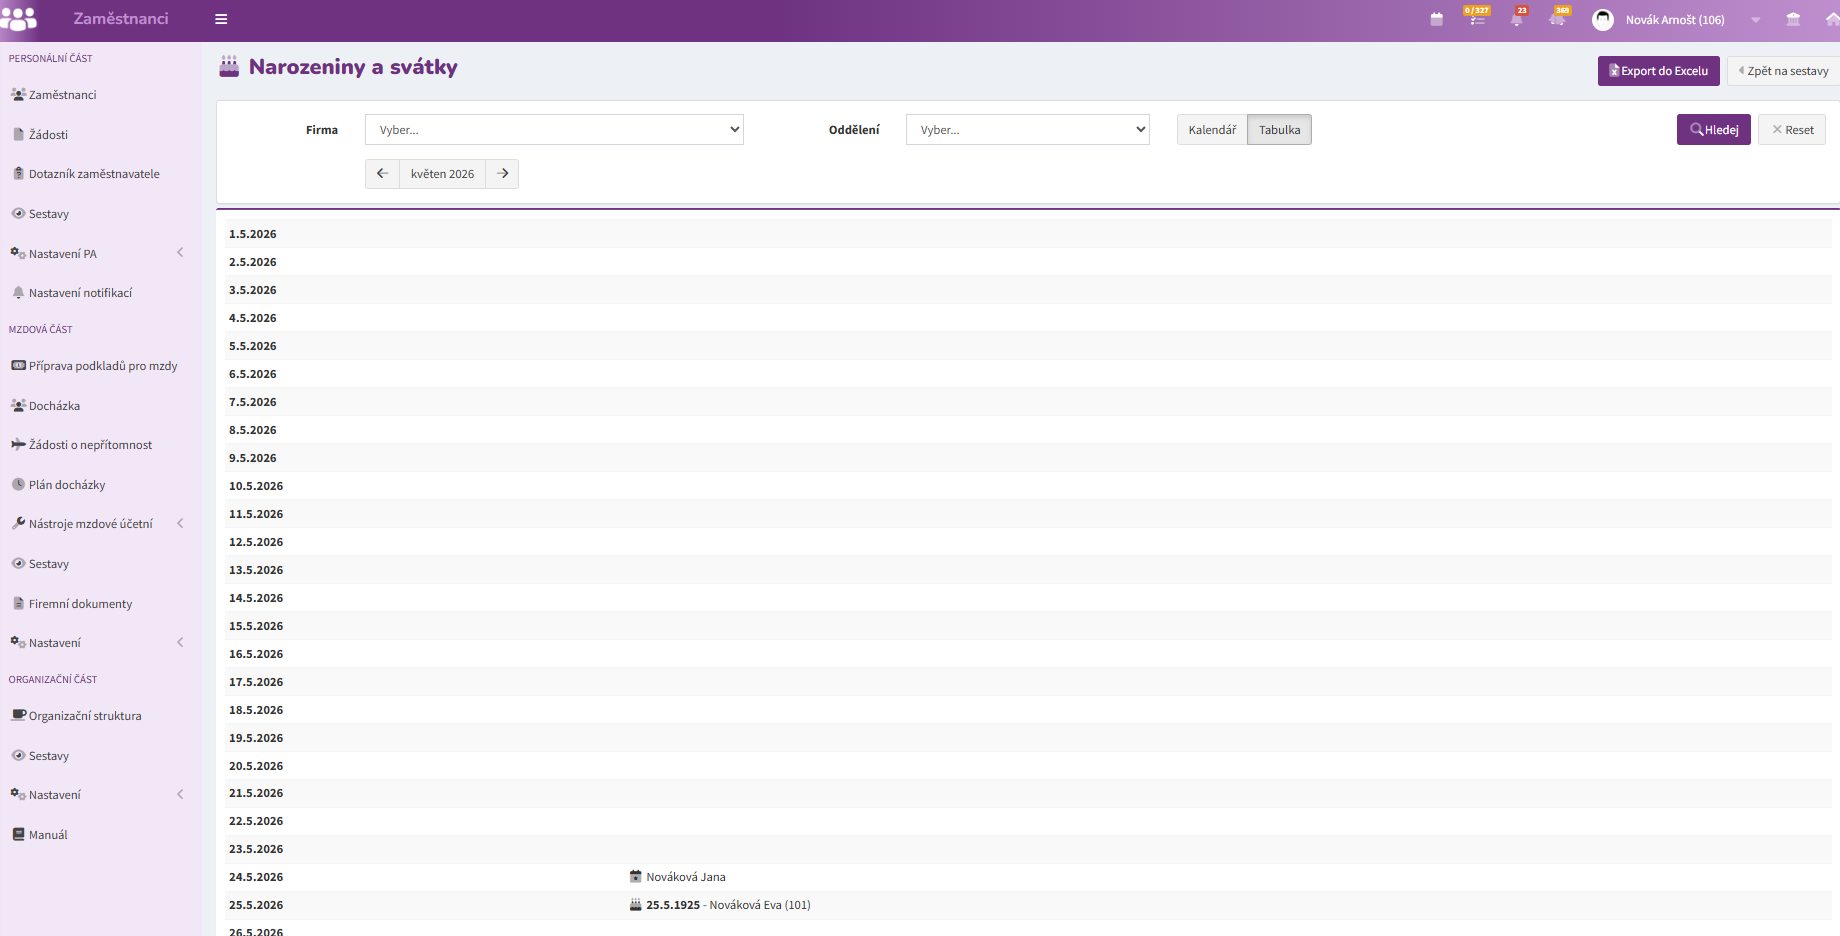Open Organizační struktura sidebar item
The image size is (1840, 936).
click(85, 716)
